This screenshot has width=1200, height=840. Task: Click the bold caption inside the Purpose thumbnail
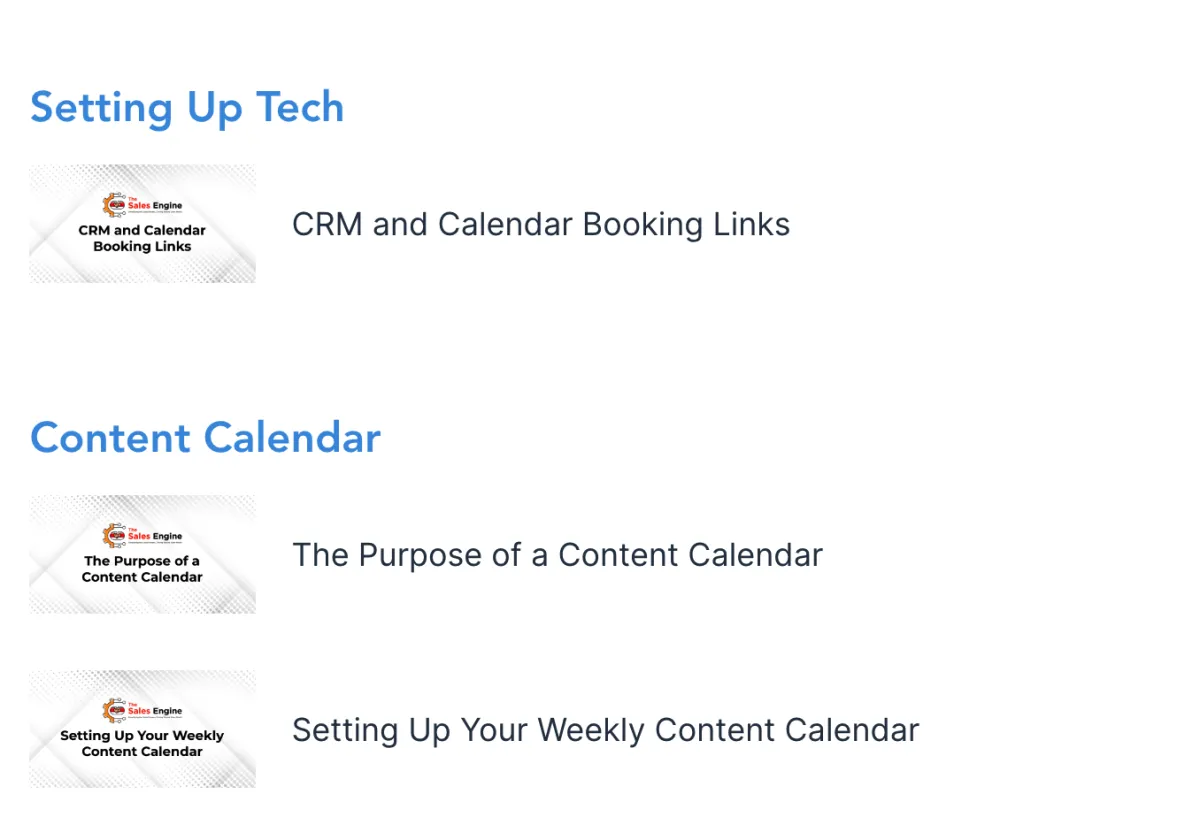click(x=142, y=569)
